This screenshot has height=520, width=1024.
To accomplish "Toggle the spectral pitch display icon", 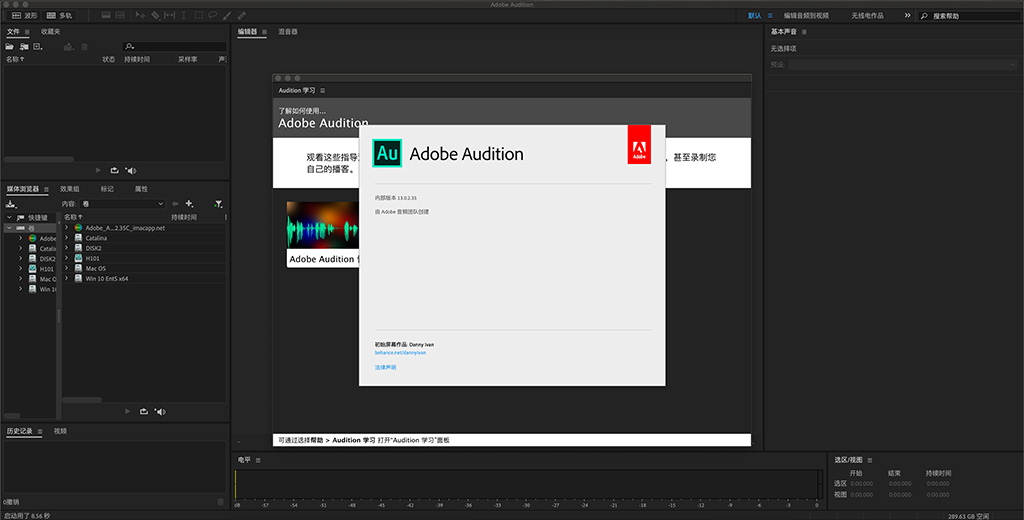I will tap(120, 15).
